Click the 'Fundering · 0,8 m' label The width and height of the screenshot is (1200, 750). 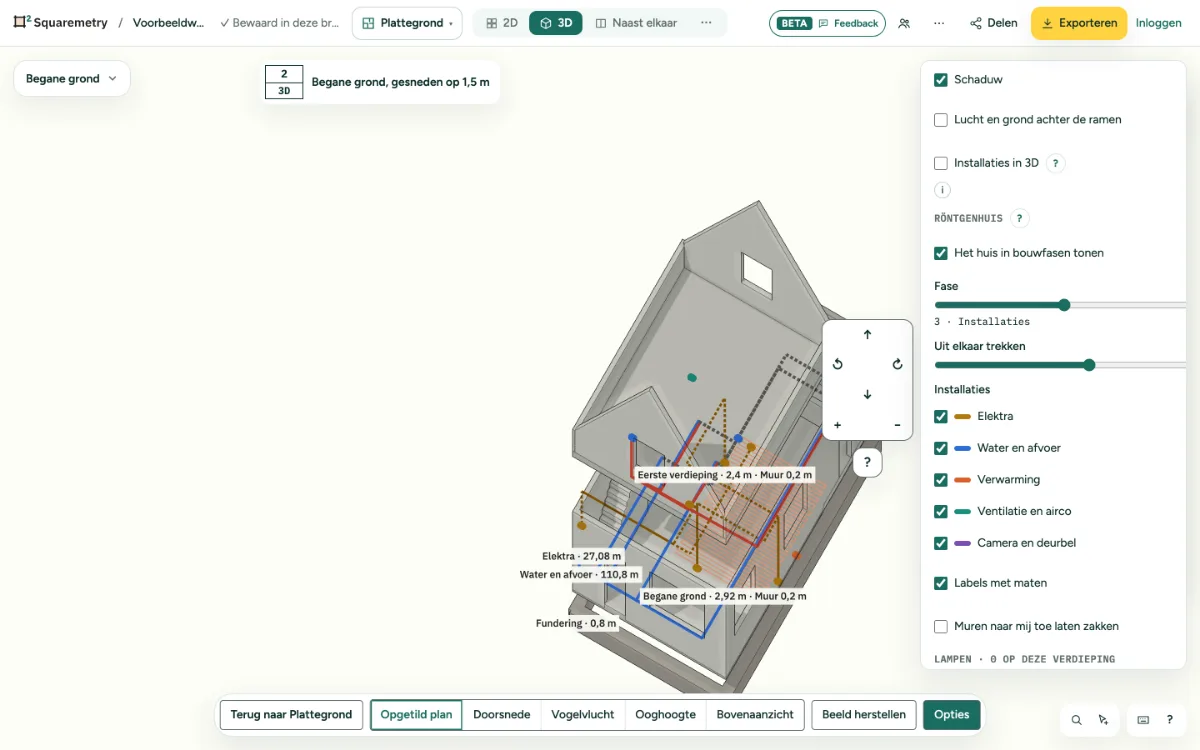[x=576, y=623]
